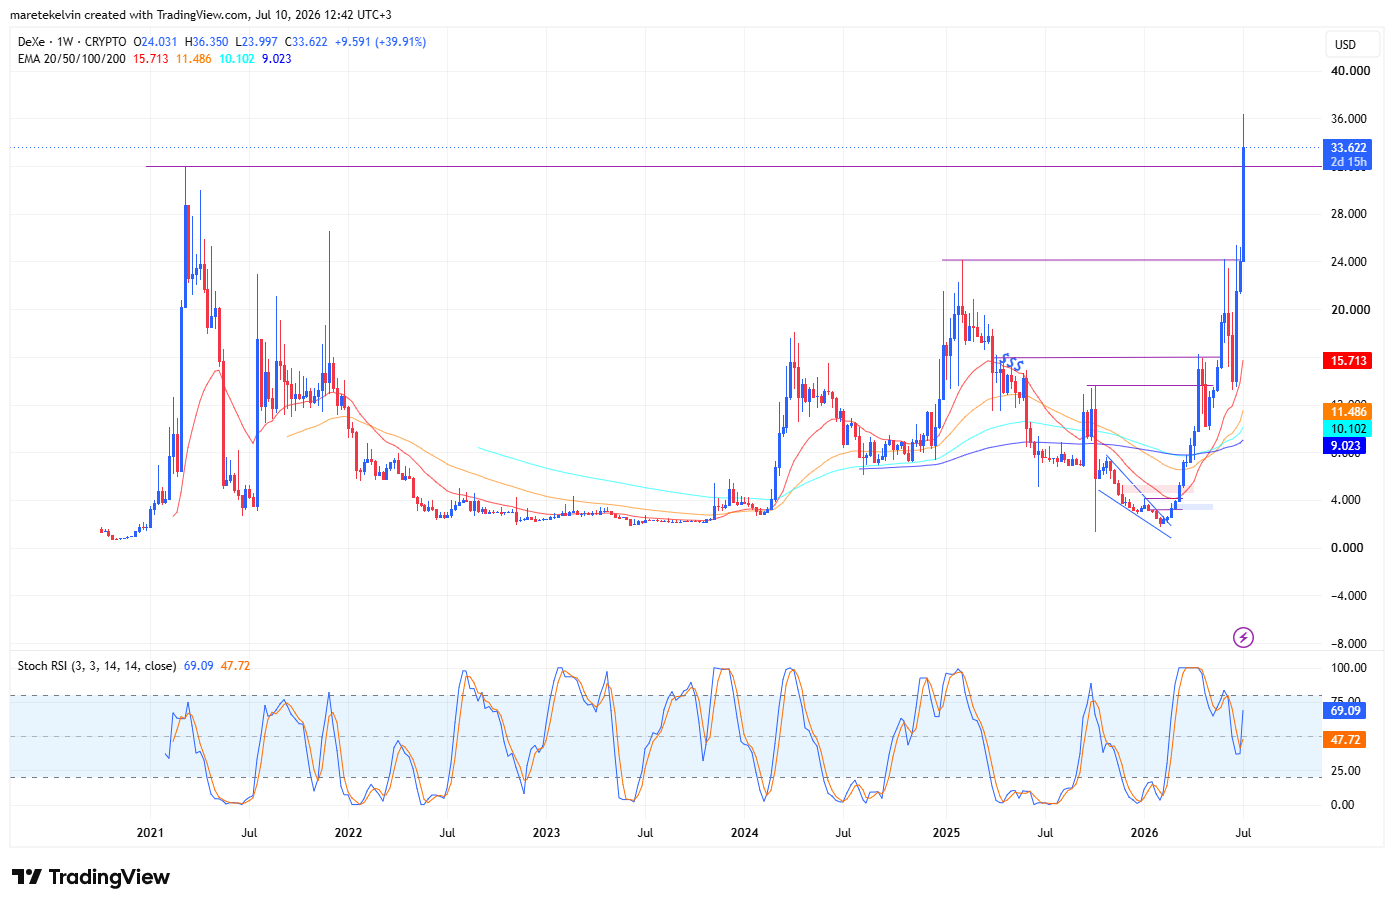Image resolution: width=1394 pixels, height=907 pixels.
Task: Click the blue 69.09 label on oscillator scale
Action: point(1344,711)
